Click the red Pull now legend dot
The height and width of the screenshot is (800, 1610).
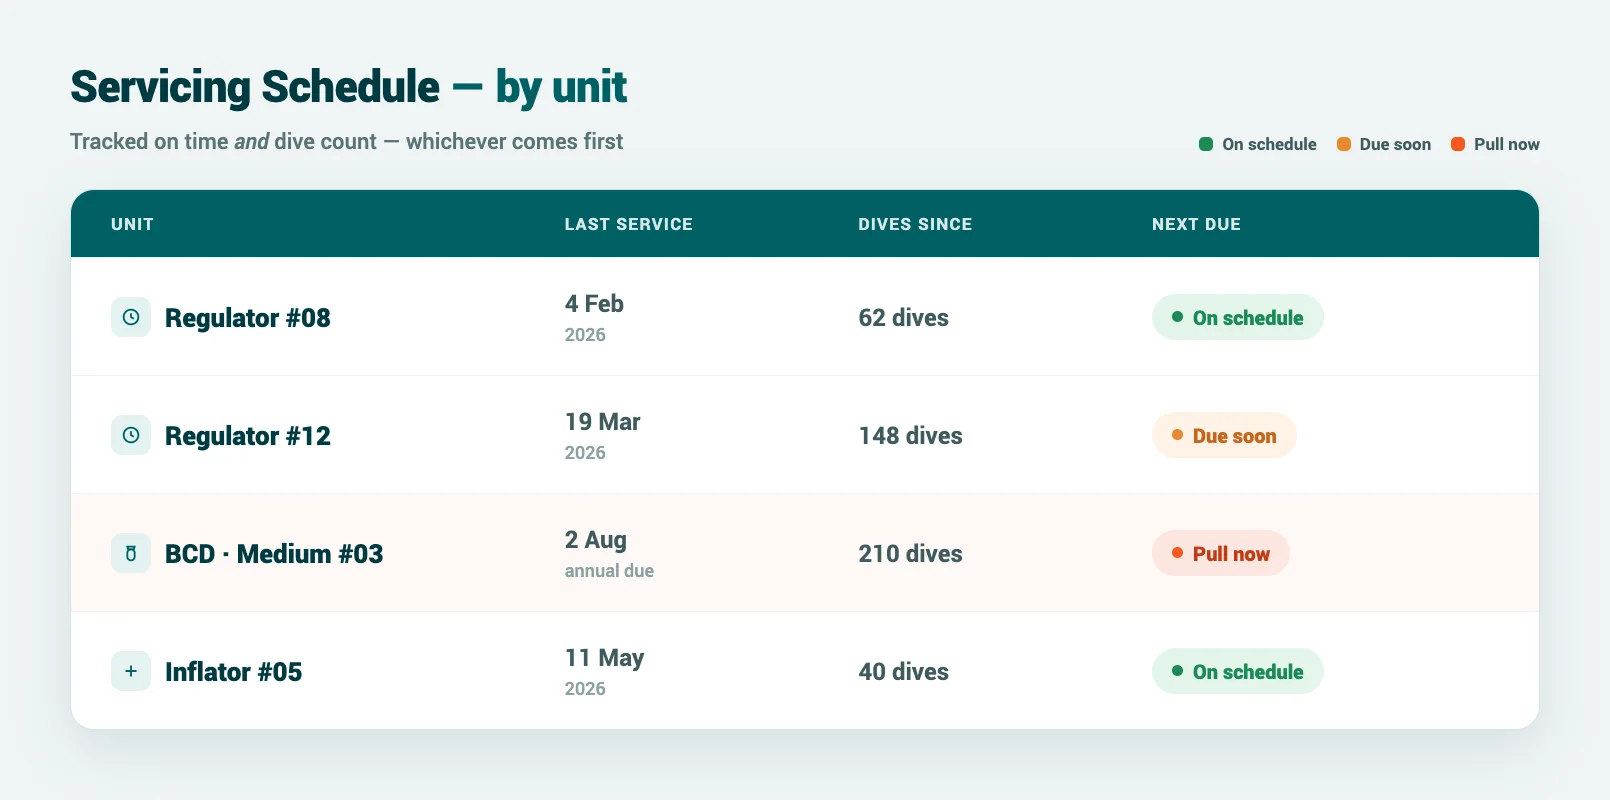tap(1458, 144)
